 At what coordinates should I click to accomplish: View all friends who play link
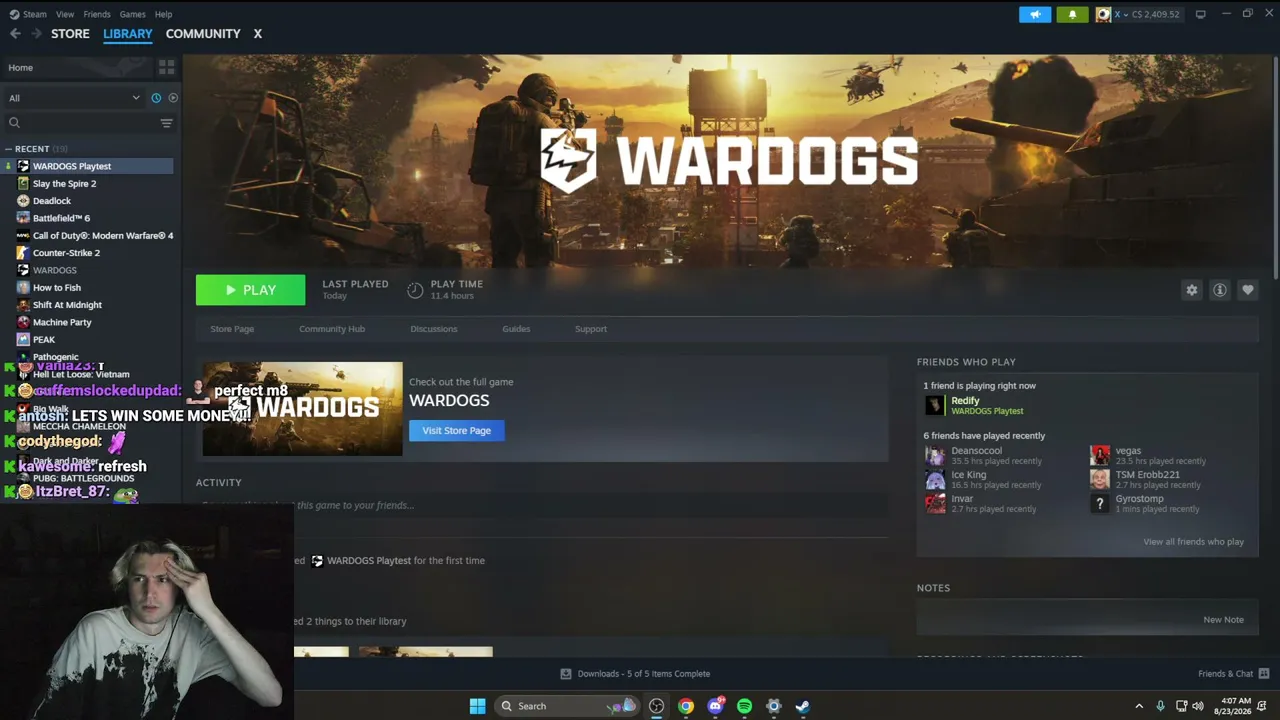(x=1193, y=542)
